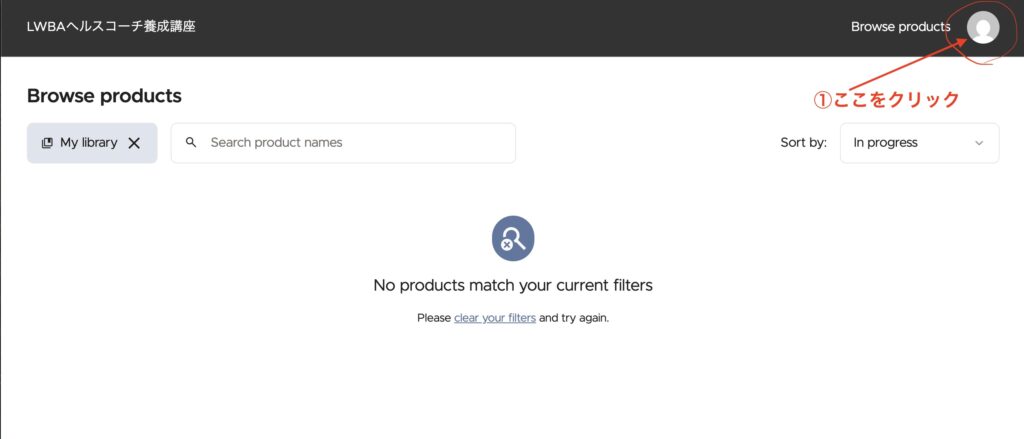Image resolution: width=1024 pixels, height=439 pixels.
Task: Click the magnifier icon in the search box
Action: click(191, 143)
